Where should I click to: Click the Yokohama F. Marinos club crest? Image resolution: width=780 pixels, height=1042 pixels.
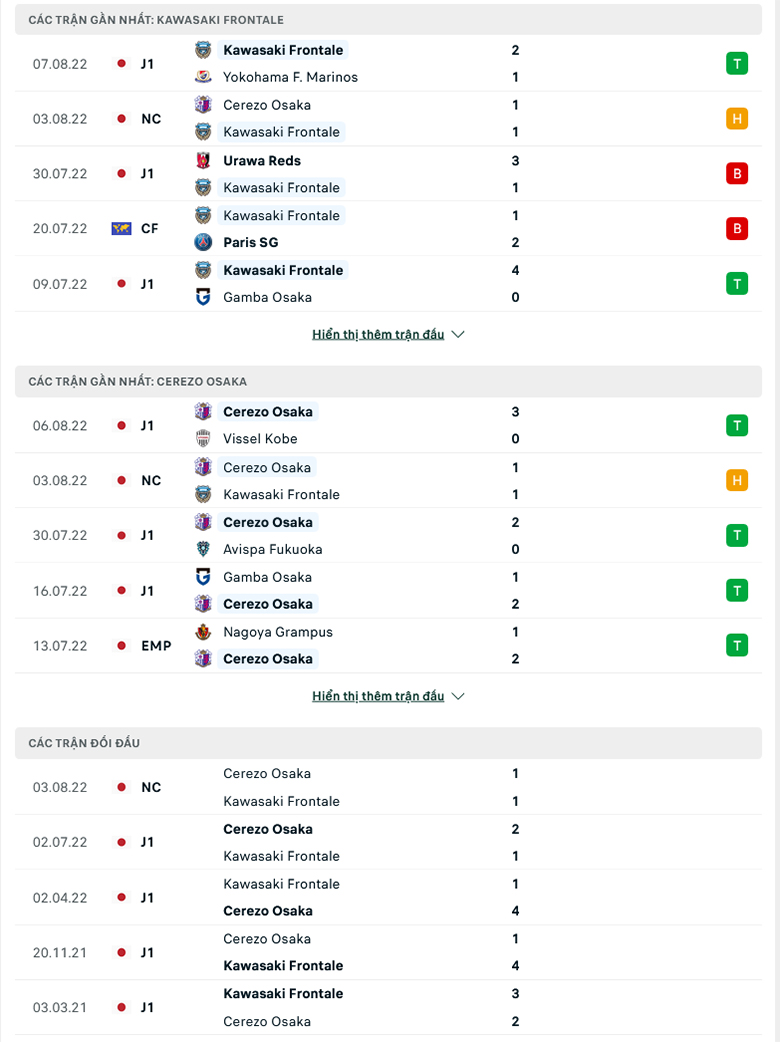point(203,77)
